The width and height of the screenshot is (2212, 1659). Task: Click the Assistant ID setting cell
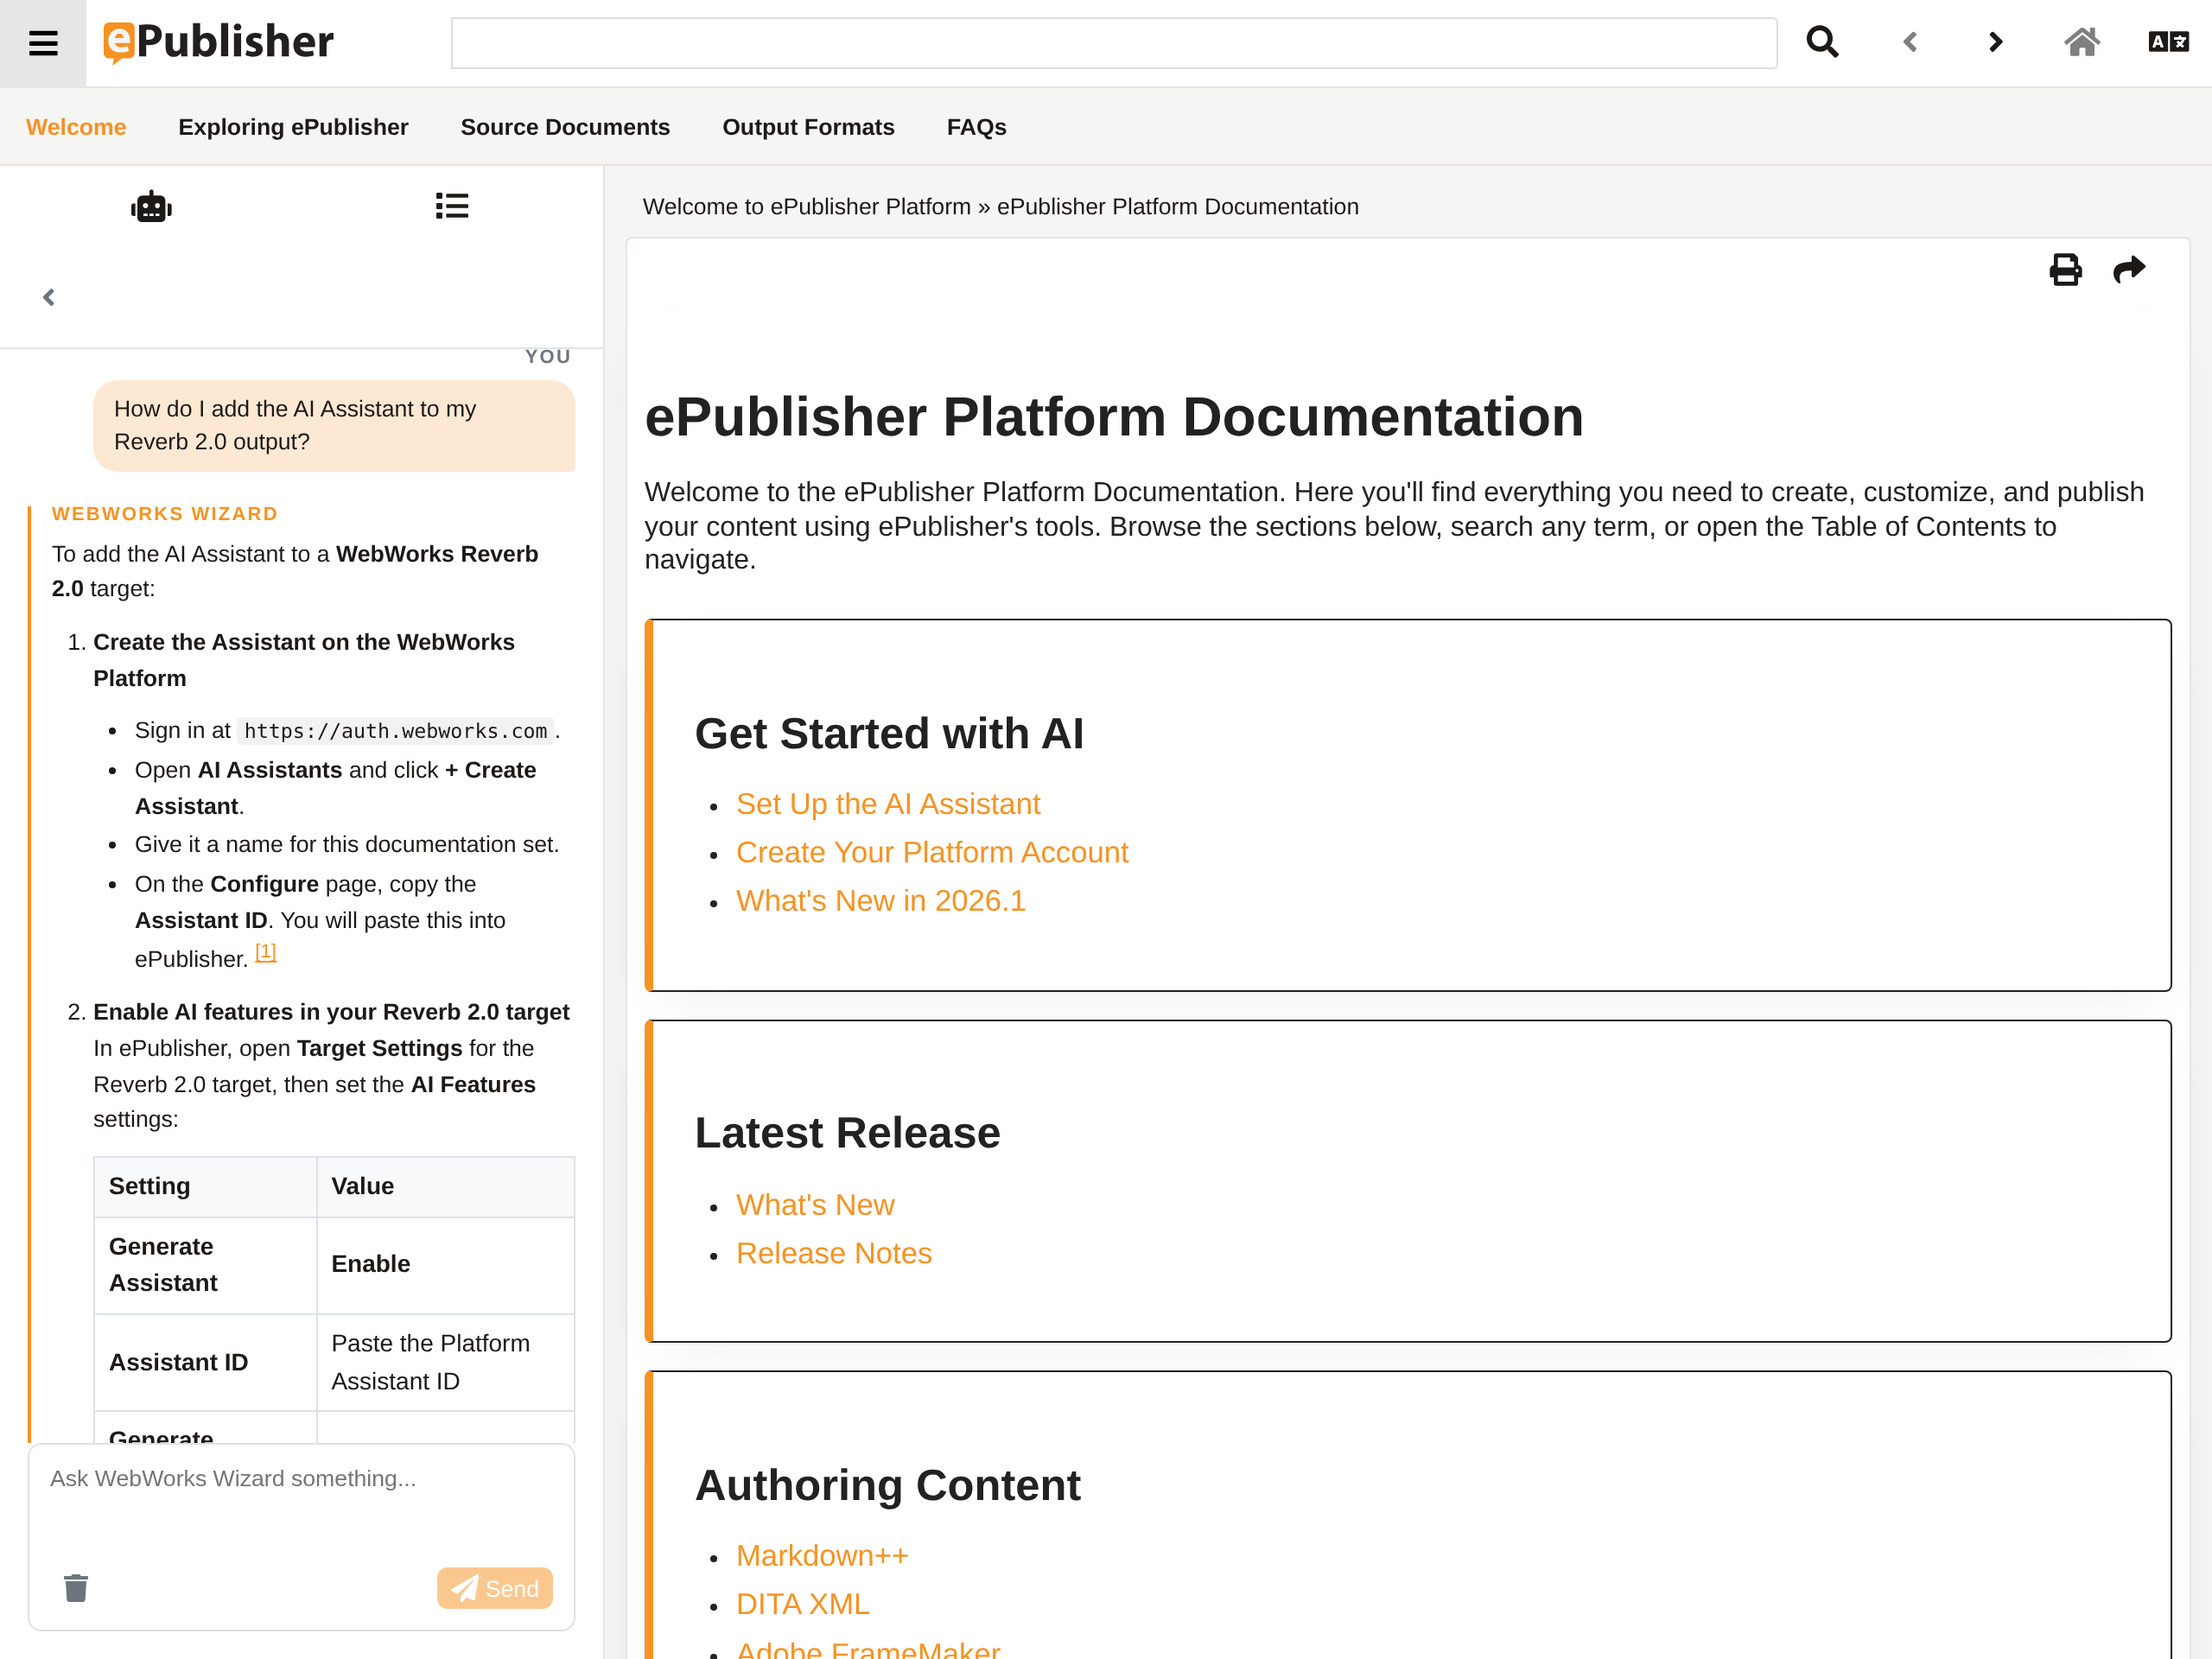205,1362
